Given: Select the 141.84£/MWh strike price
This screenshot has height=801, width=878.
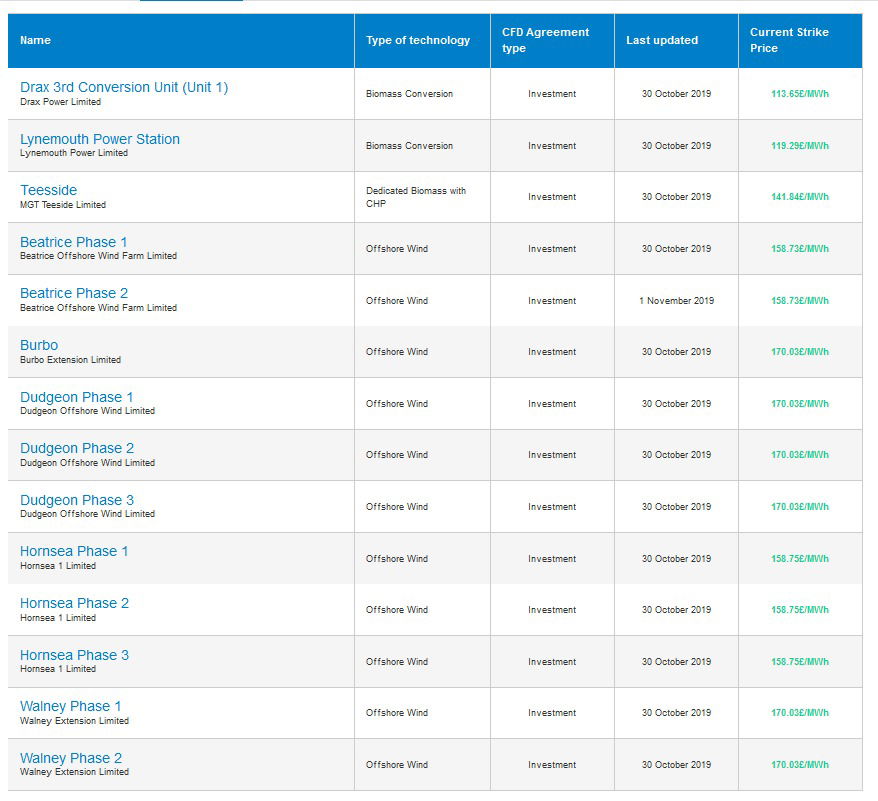Looking at the screenshot, I should click(800, 197).
